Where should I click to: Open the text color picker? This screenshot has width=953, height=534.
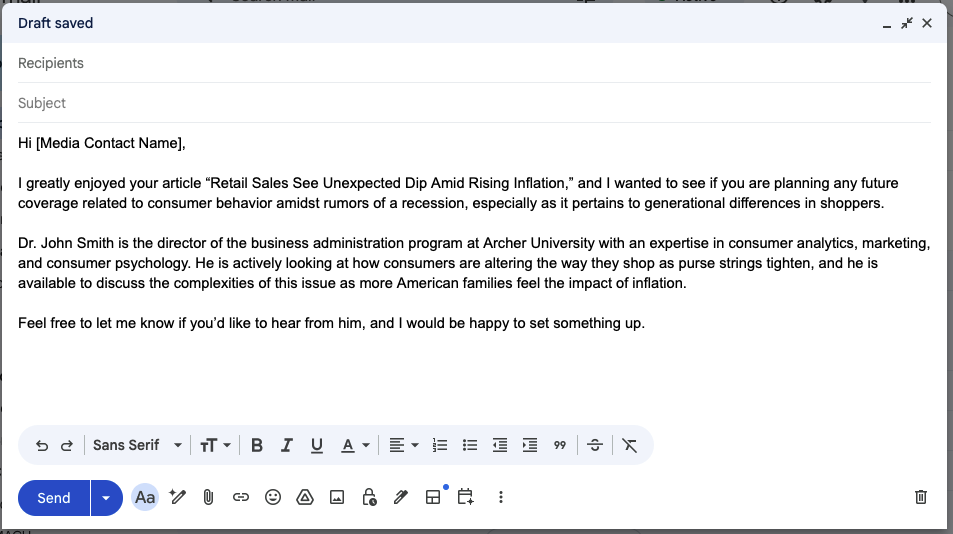(x=355, y=445)
